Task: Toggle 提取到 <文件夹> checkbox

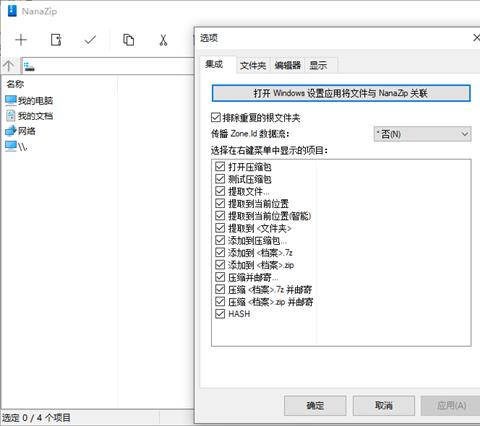Action: pos(220,228)
